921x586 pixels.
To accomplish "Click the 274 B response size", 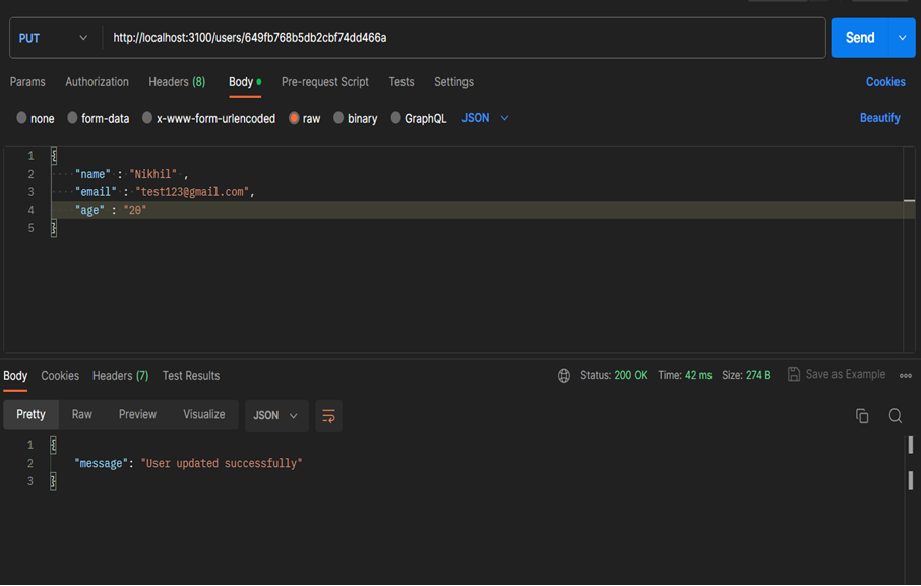I will click(758, 375).
